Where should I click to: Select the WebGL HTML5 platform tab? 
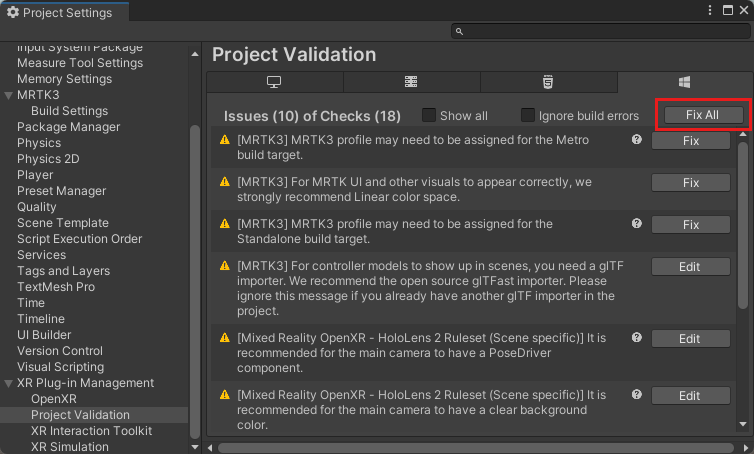(x=547, y=82)
